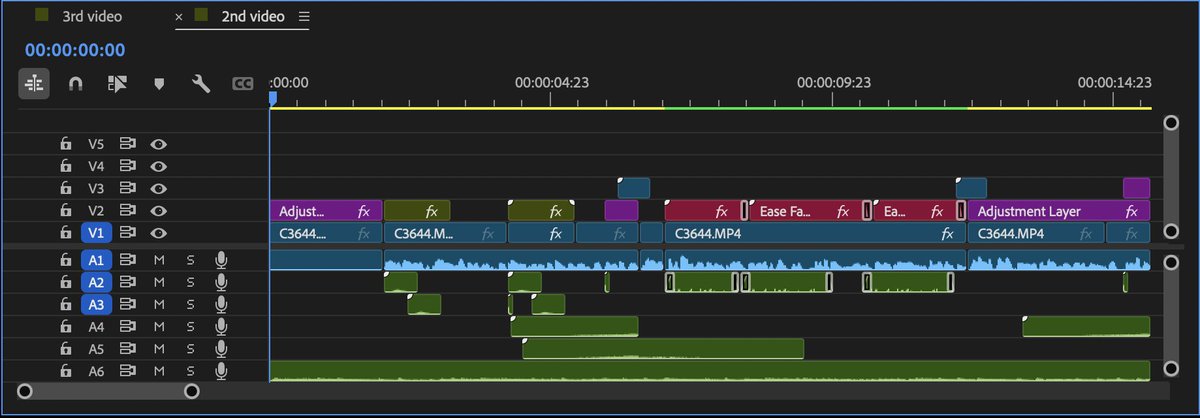
Task: Hide the V2 track output
Action: click(x=158, y=210)
